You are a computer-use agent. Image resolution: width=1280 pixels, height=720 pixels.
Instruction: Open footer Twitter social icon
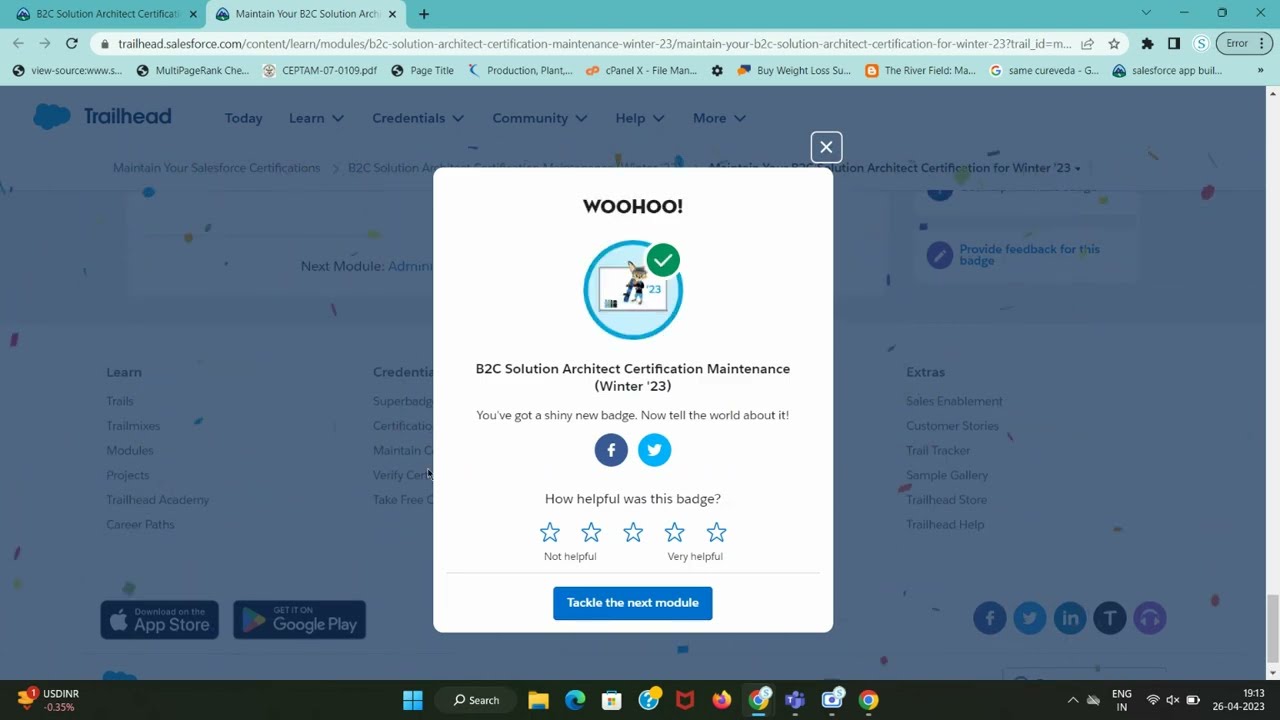click(1030, 618)
